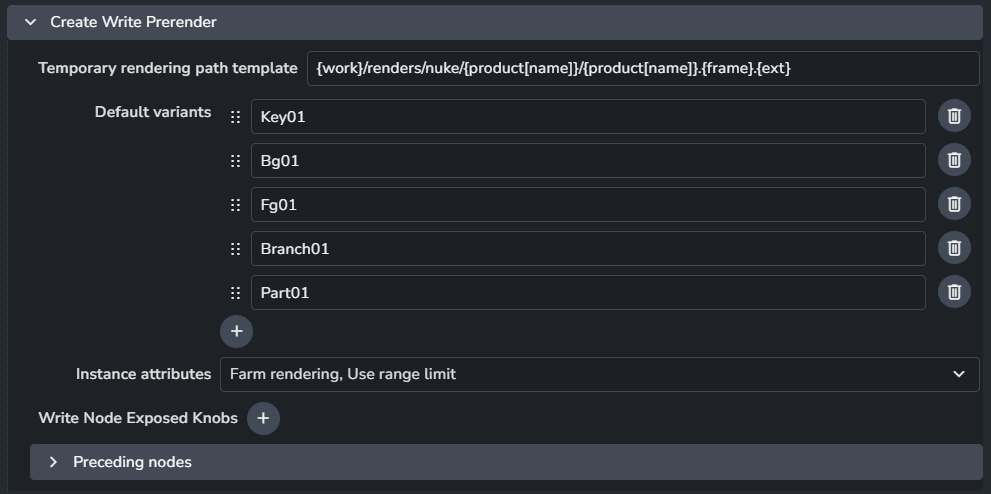This screenshot has width=991, height=494.
Task: Open the Instance attributes dropdown
Action: tap(599, 374)
